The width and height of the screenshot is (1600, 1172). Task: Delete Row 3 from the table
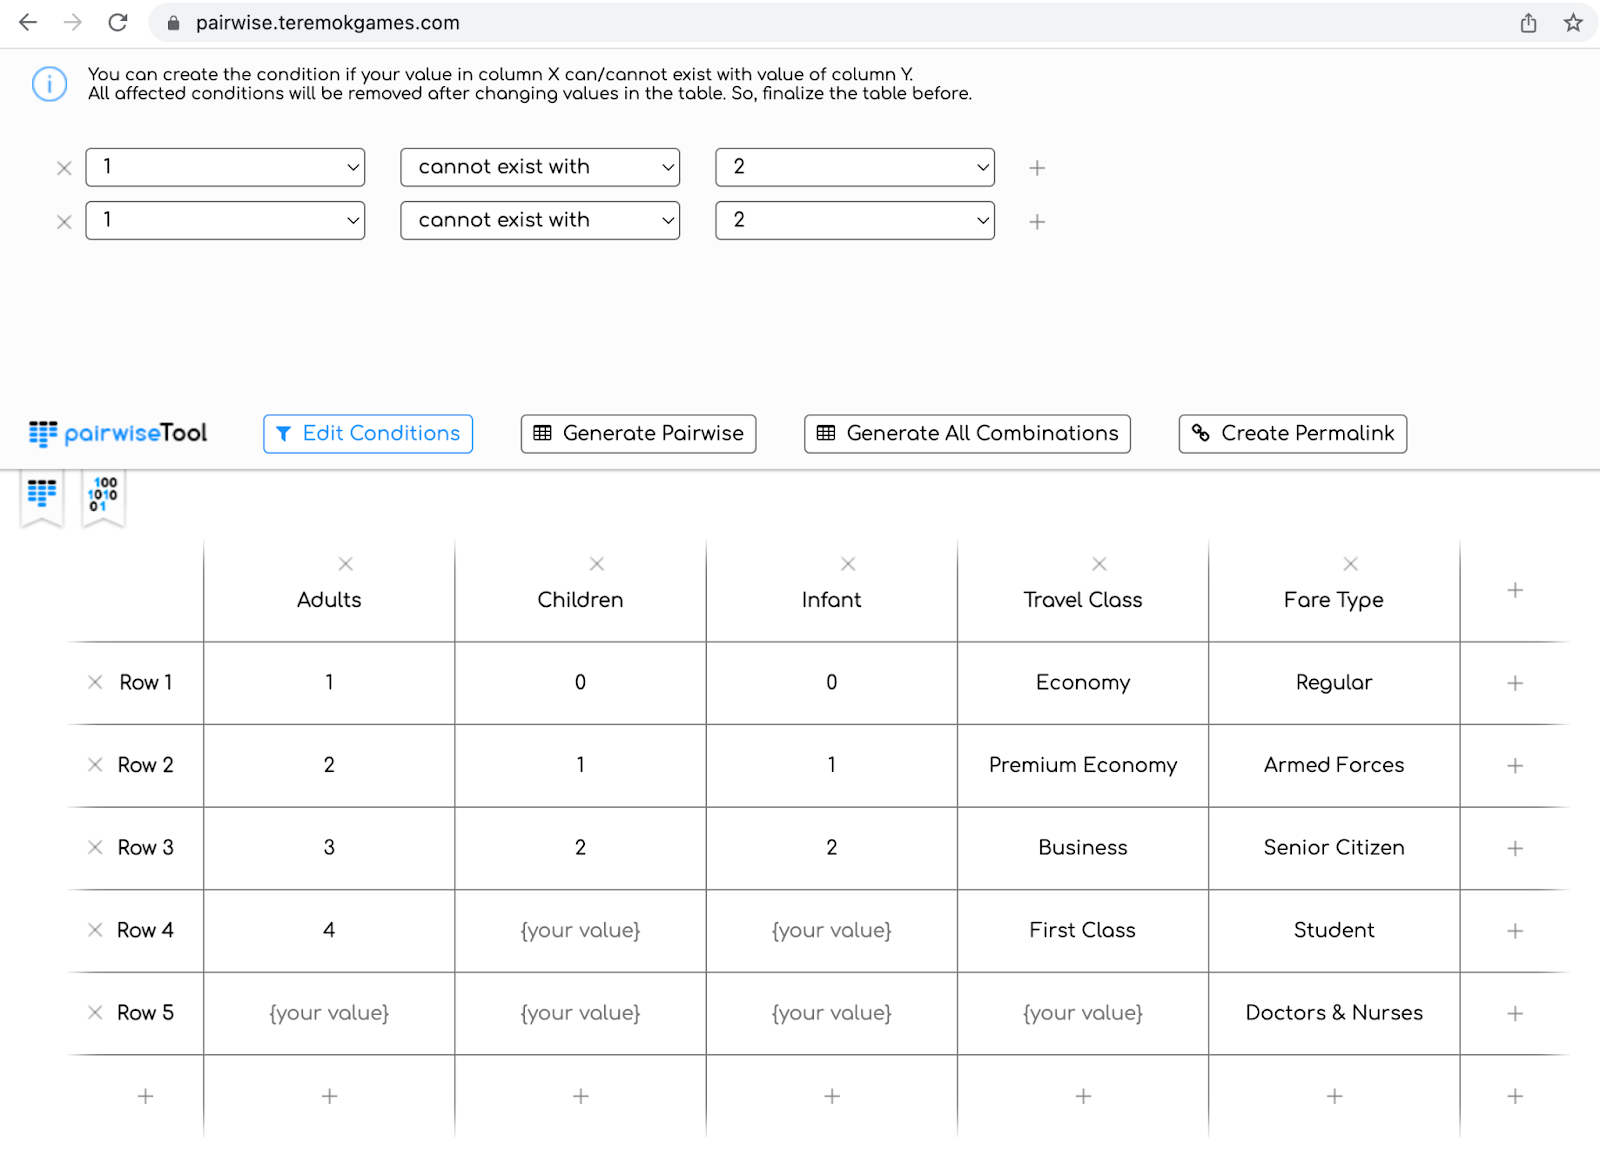(95, 848)
